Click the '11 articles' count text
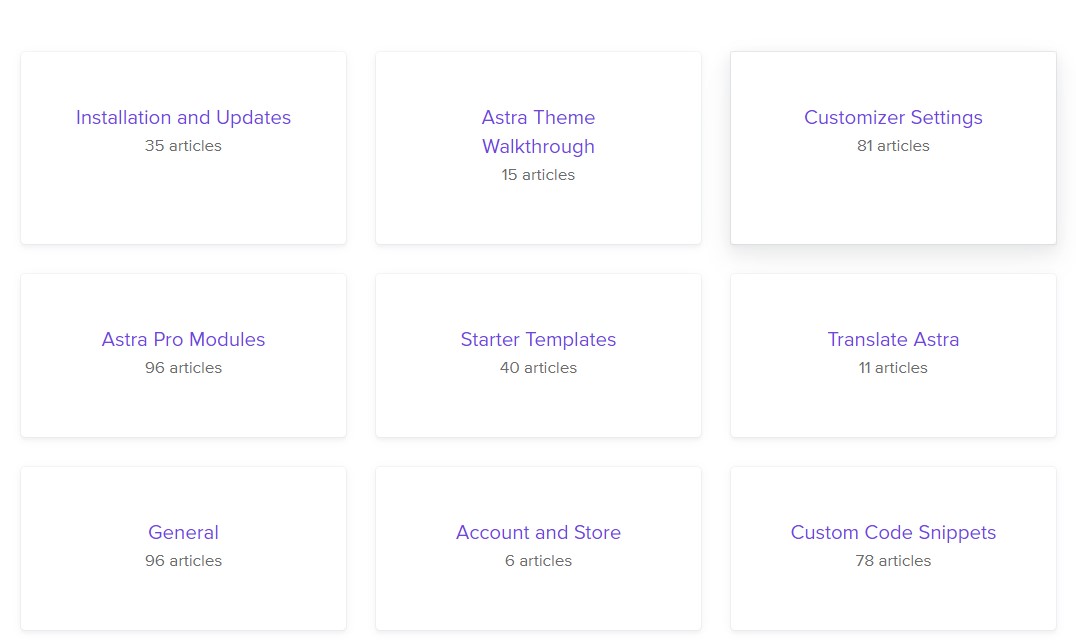This screenshot has width=1076, height=643. pos(893,367)
